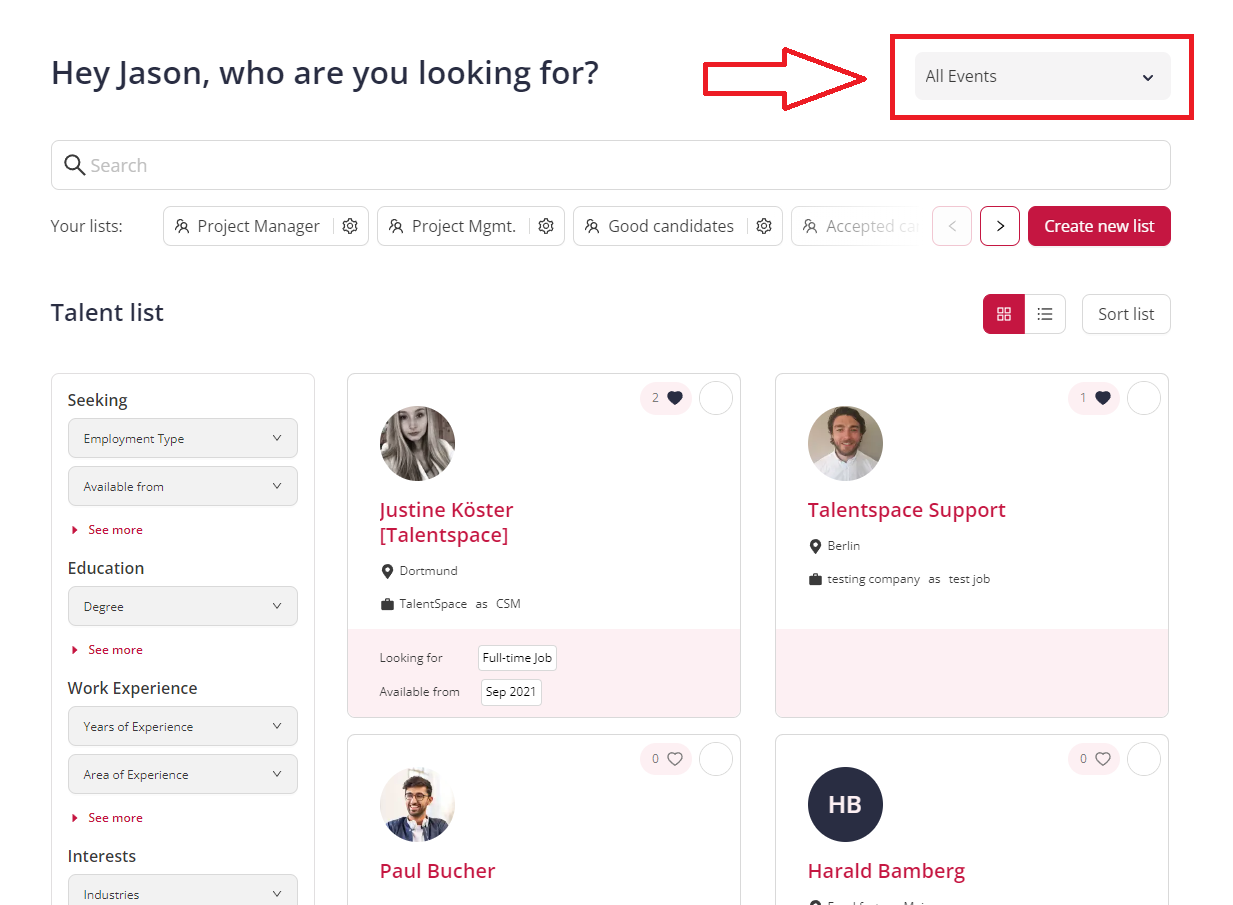Favorite Paul Bucher using heart icon
The width and height of the screenshot is (1233, 905).
click(675, 759)
